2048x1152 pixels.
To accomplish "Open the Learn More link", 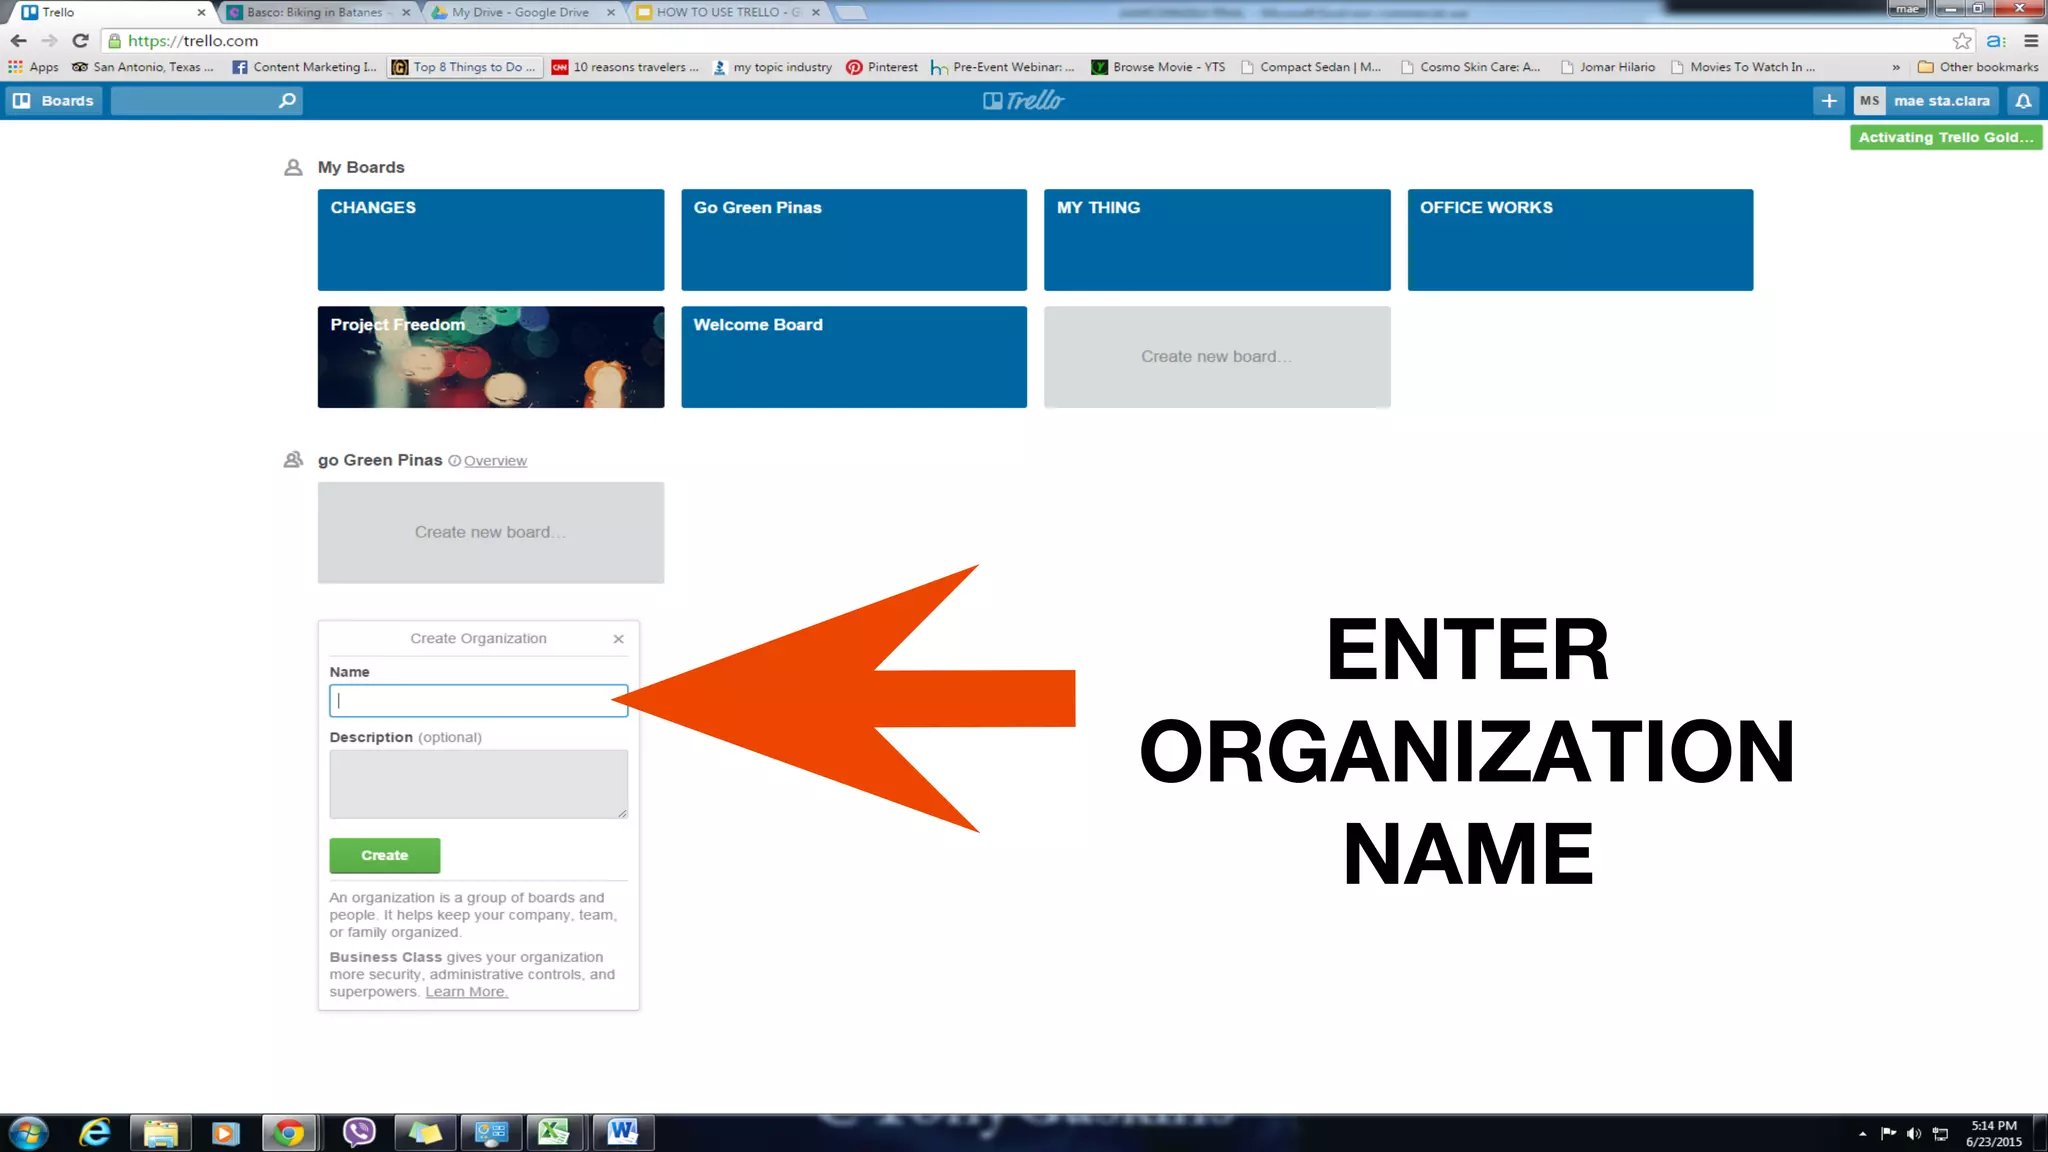I will (466, 992).
